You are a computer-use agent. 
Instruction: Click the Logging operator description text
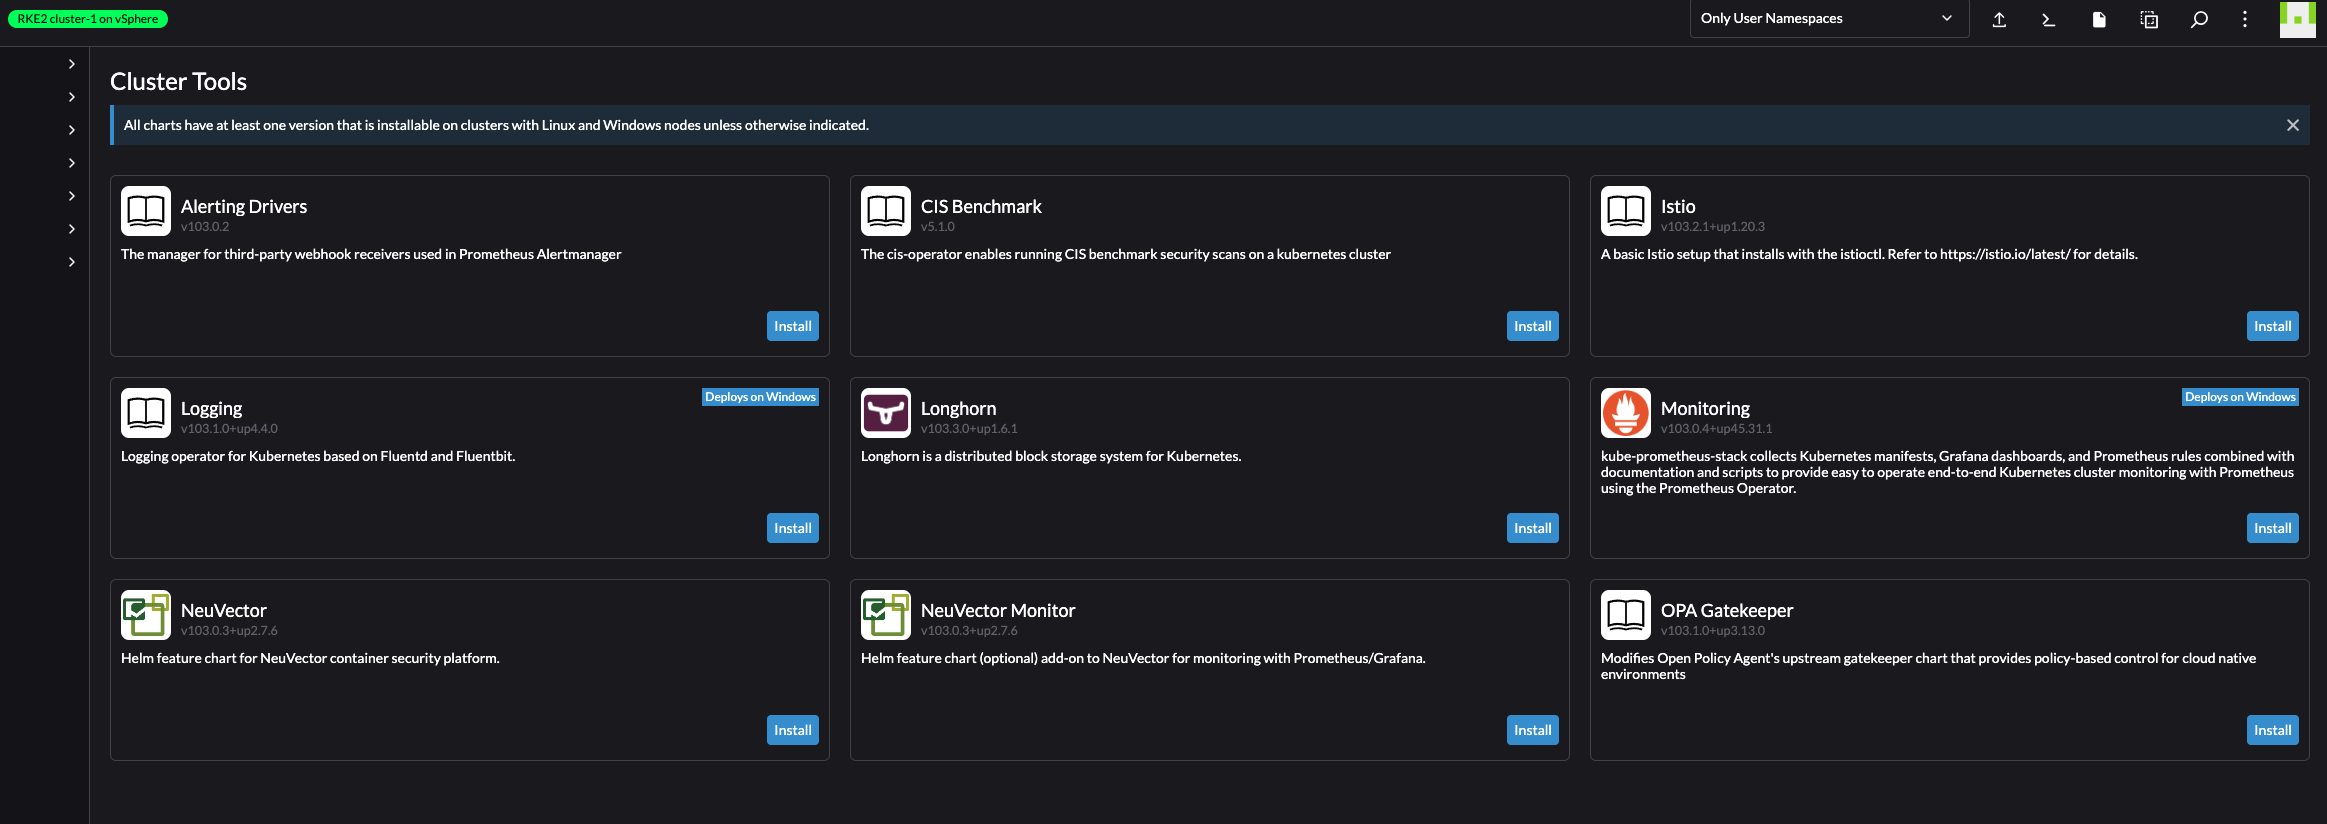point(318,456)
